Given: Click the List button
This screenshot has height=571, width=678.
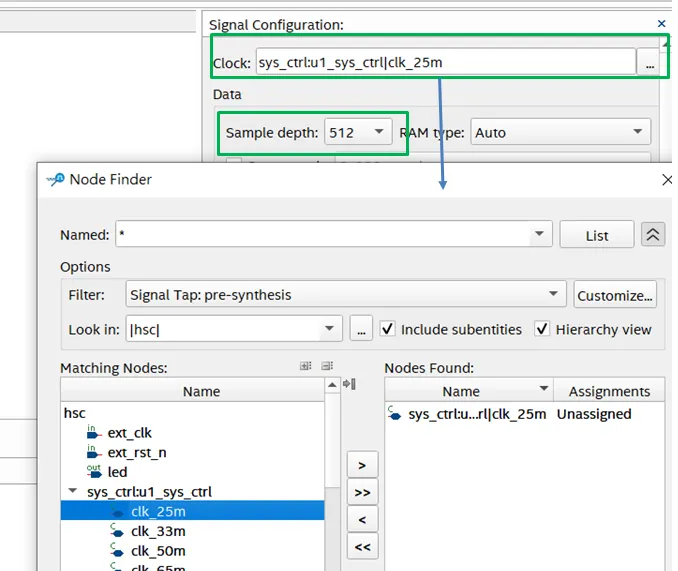Looking at the screenshot, I should 597,235.
